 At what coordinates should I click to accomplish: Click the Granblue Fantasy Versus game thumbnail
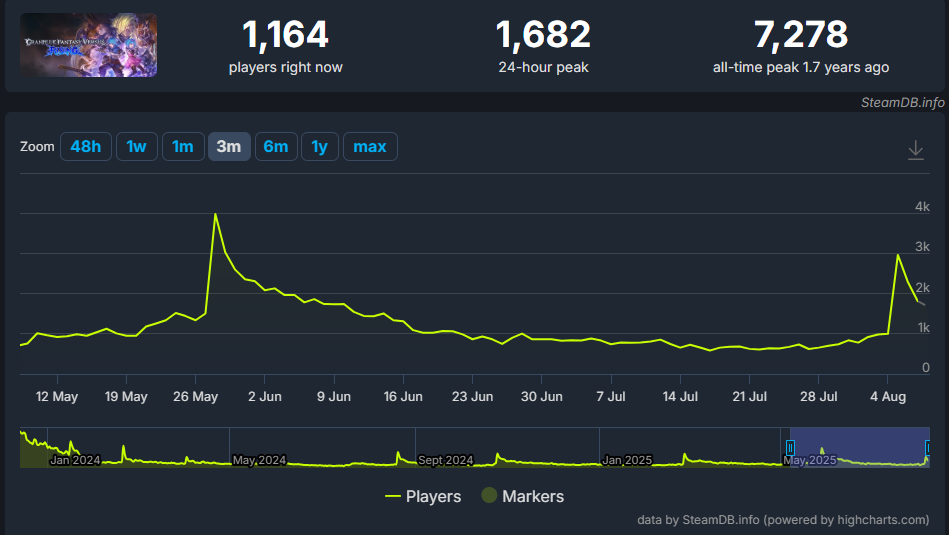[88, 45]
